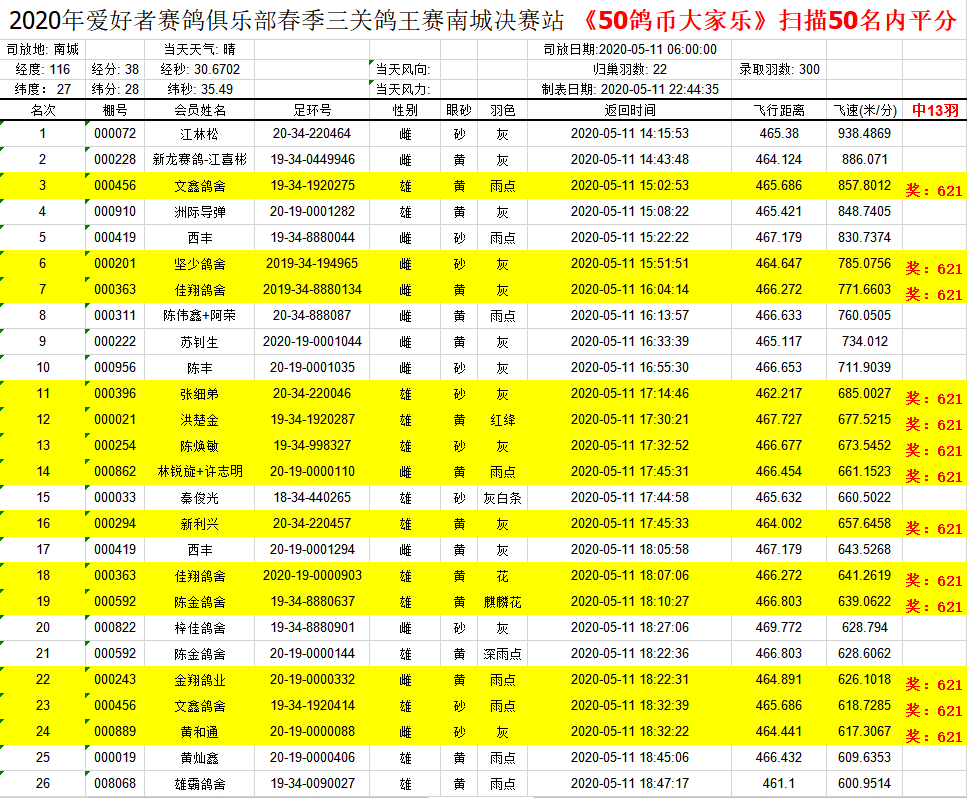Select distance value 465.421
This screenshot has height=798, width=967.
(x=779, y=212)
